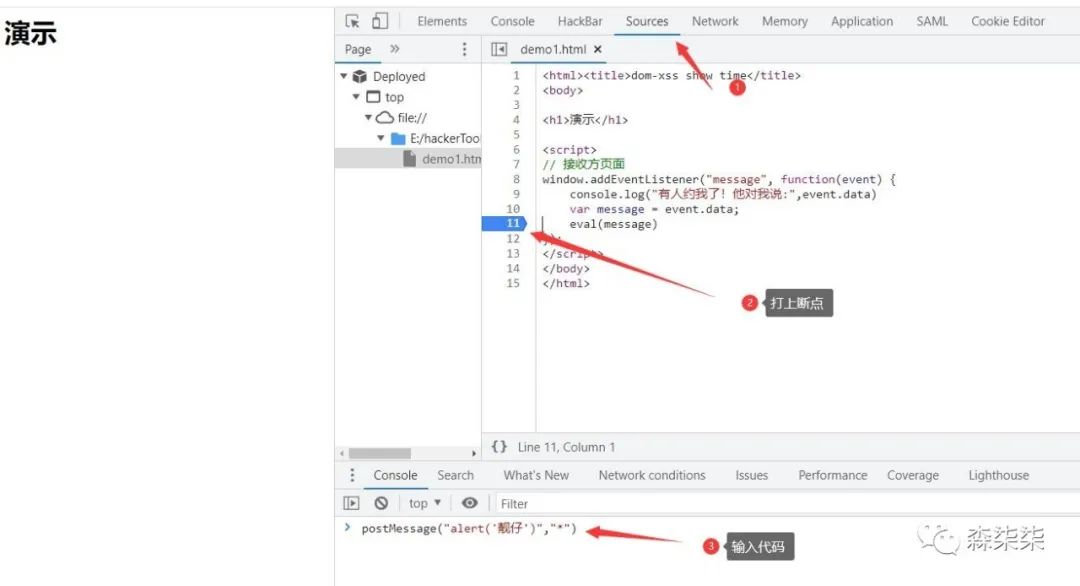Open the drawer Search tab

455,475
